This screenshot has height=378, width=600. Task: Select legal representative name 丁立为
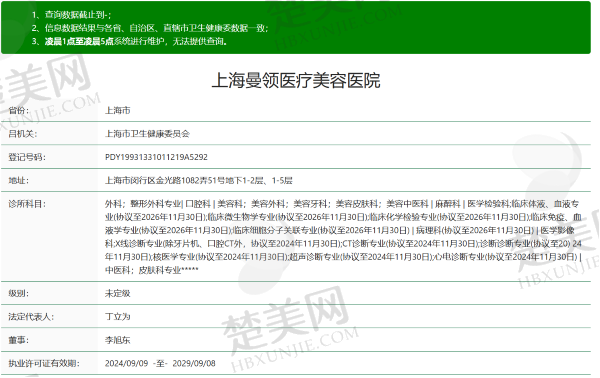[x=118, y=317]
